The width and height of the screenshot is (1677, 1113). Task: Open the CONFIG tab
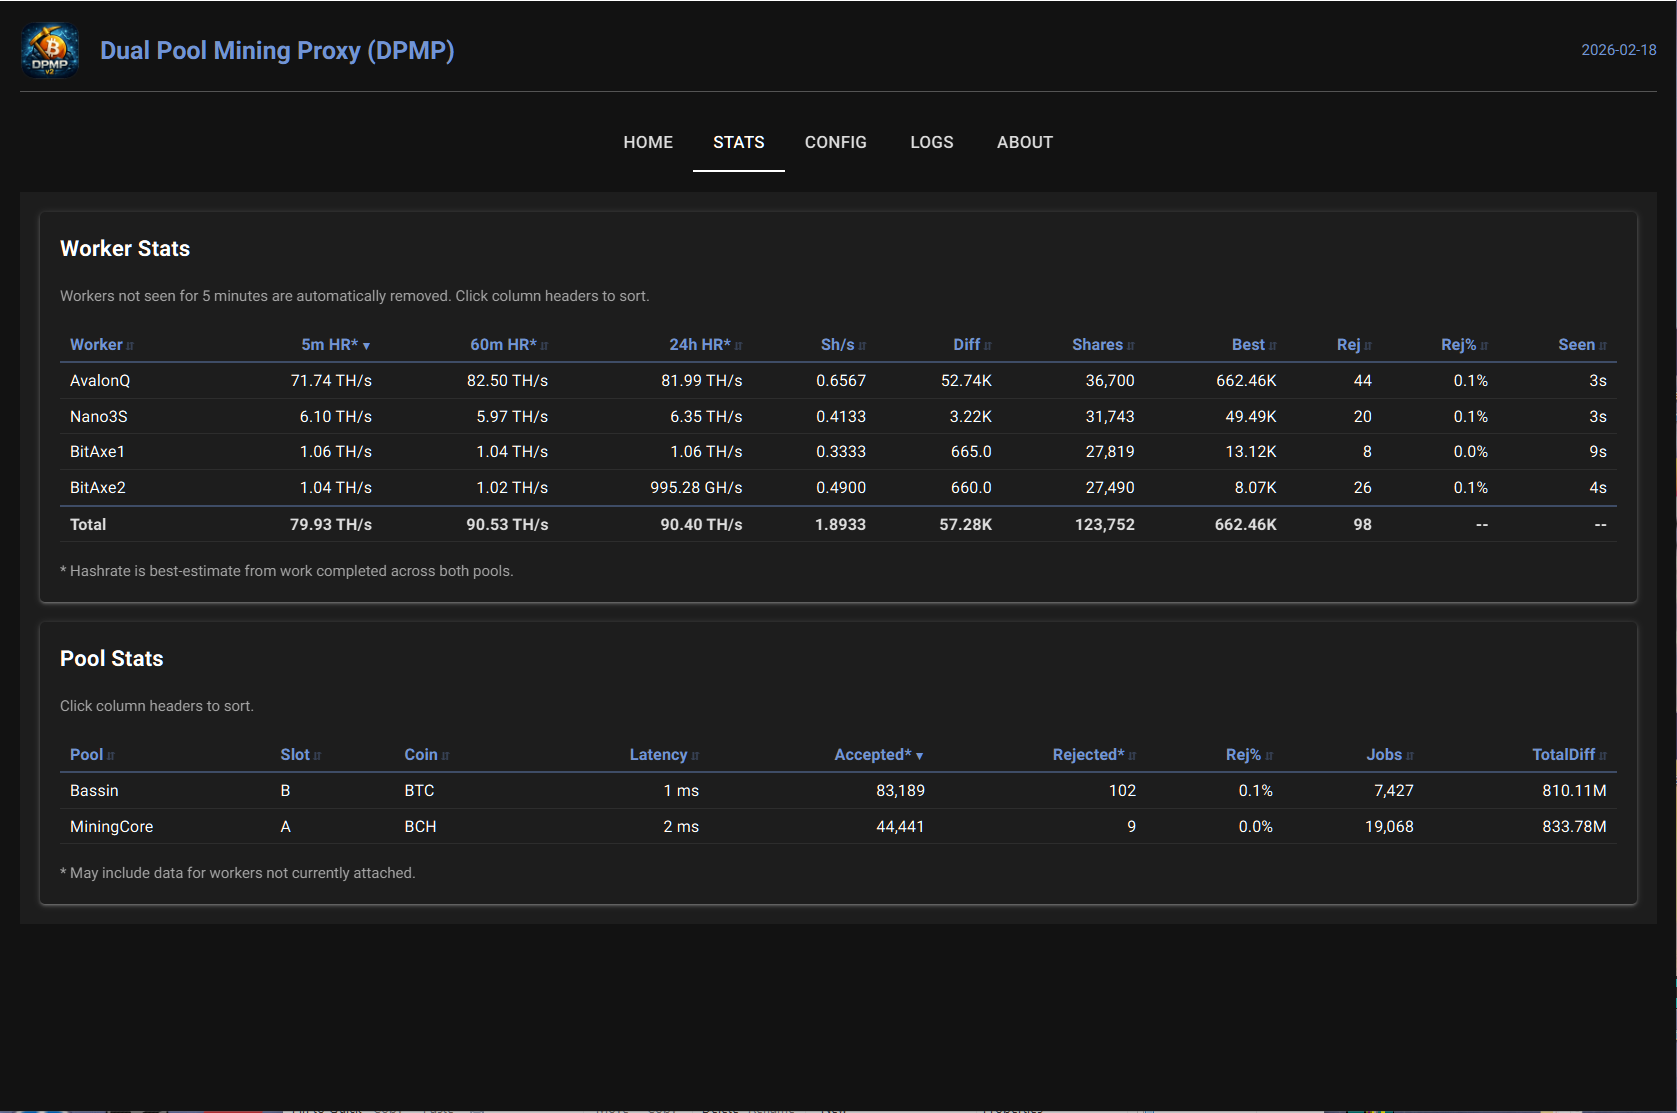[835, 142]
